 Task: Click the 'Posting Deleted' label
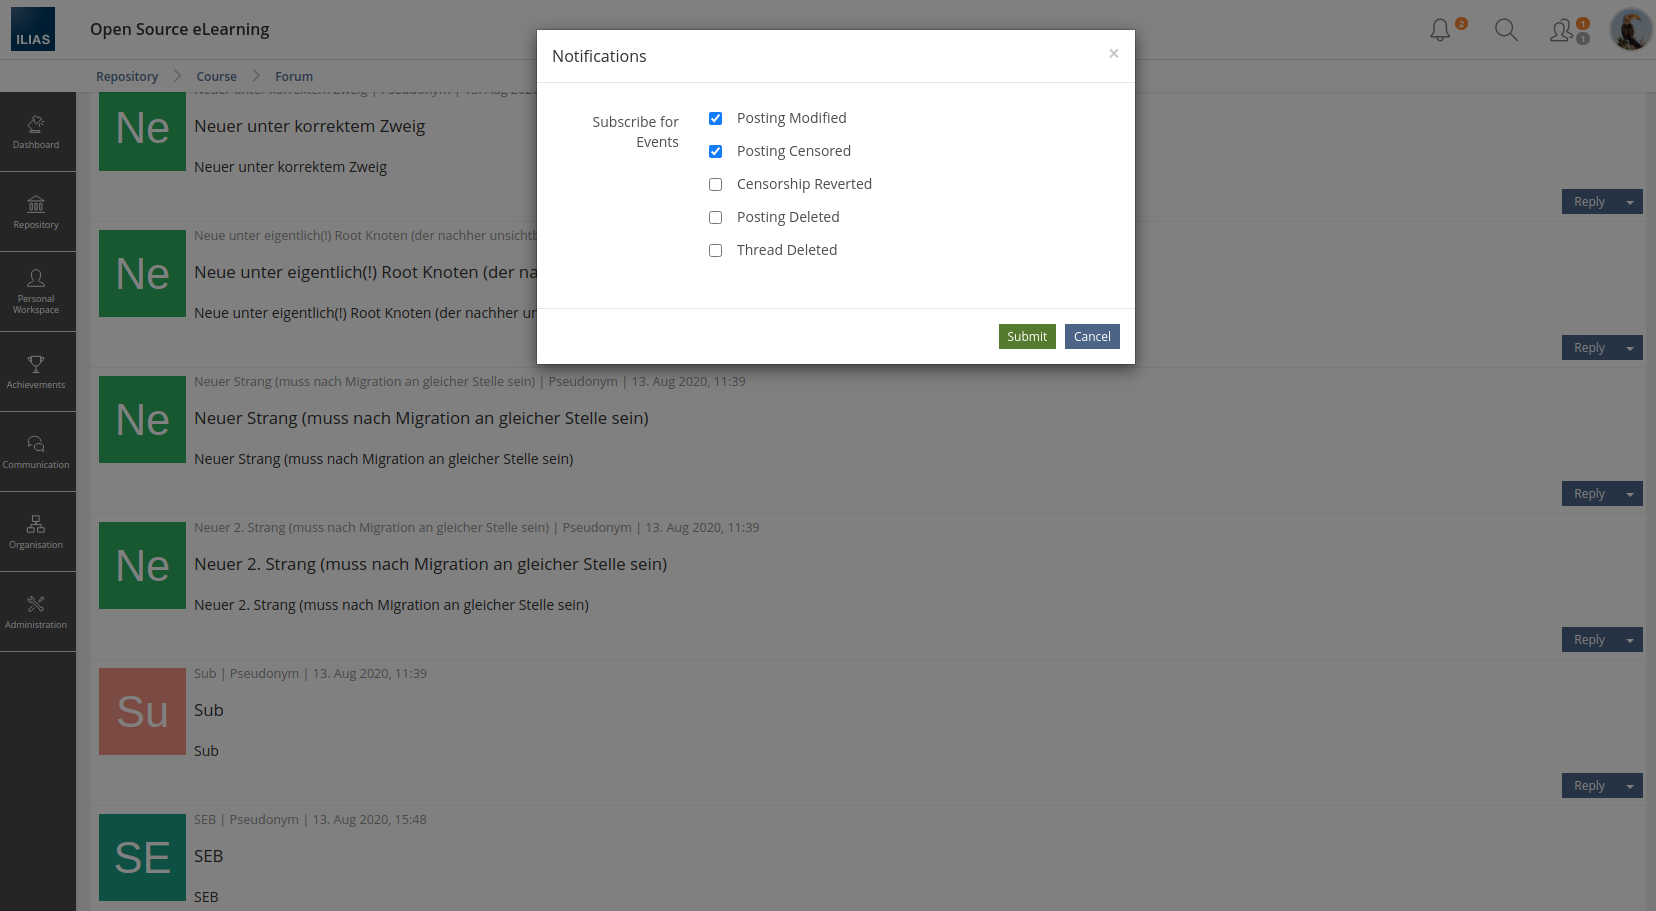(x=788, y=217)
